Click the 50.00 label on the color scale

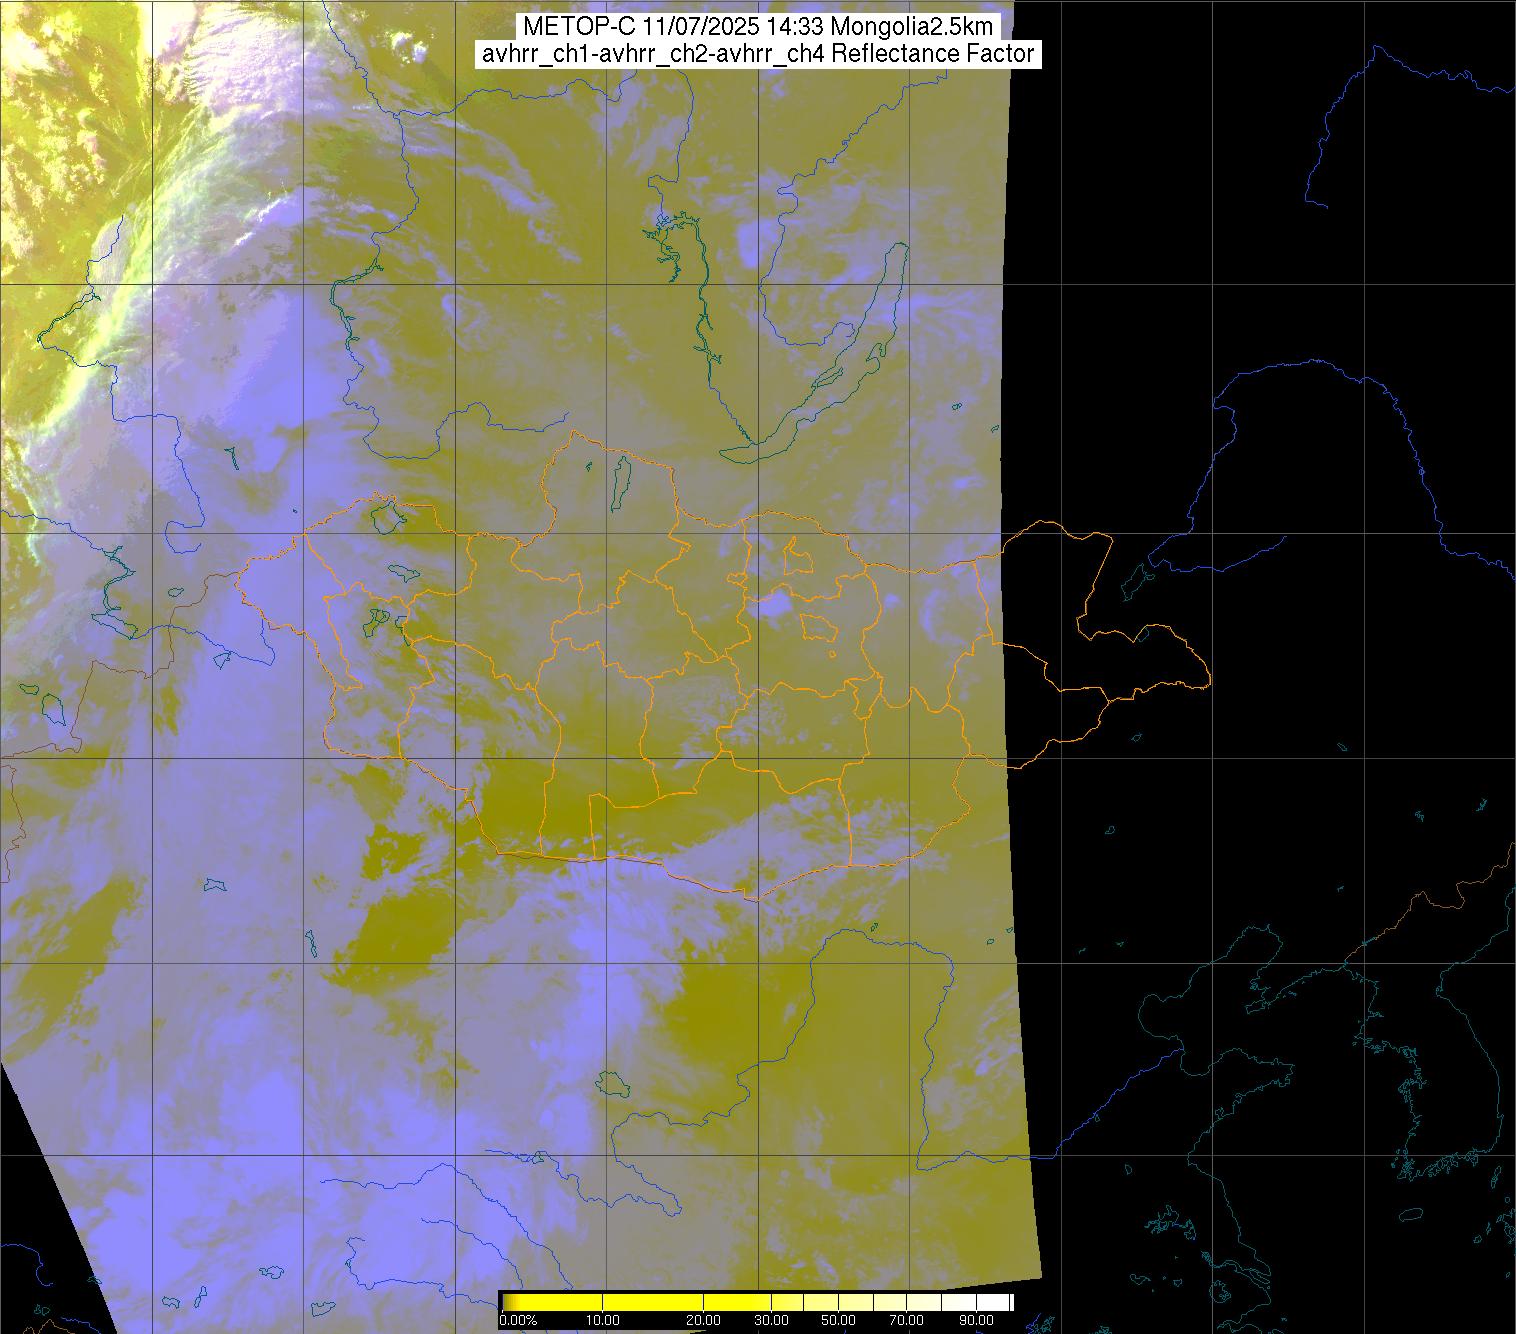838,1322
